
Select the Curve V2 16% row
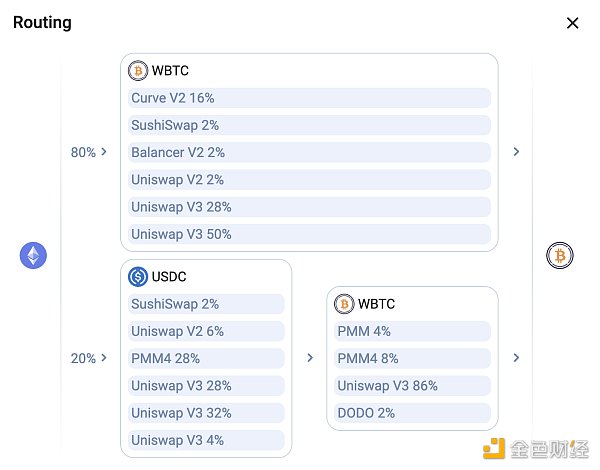coord(309,98)
